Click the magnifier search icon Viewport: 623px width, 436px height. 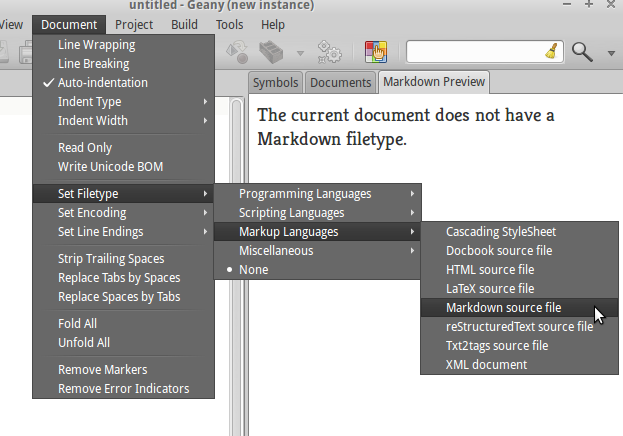click(581, 52)
